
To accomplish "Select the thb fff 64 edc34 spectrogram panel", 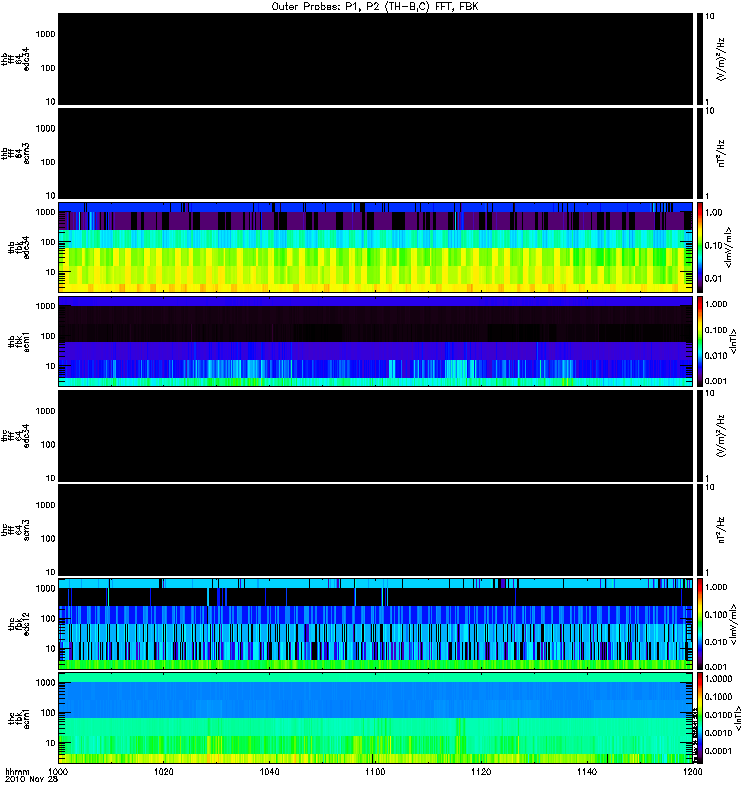I will pos(375,59).
